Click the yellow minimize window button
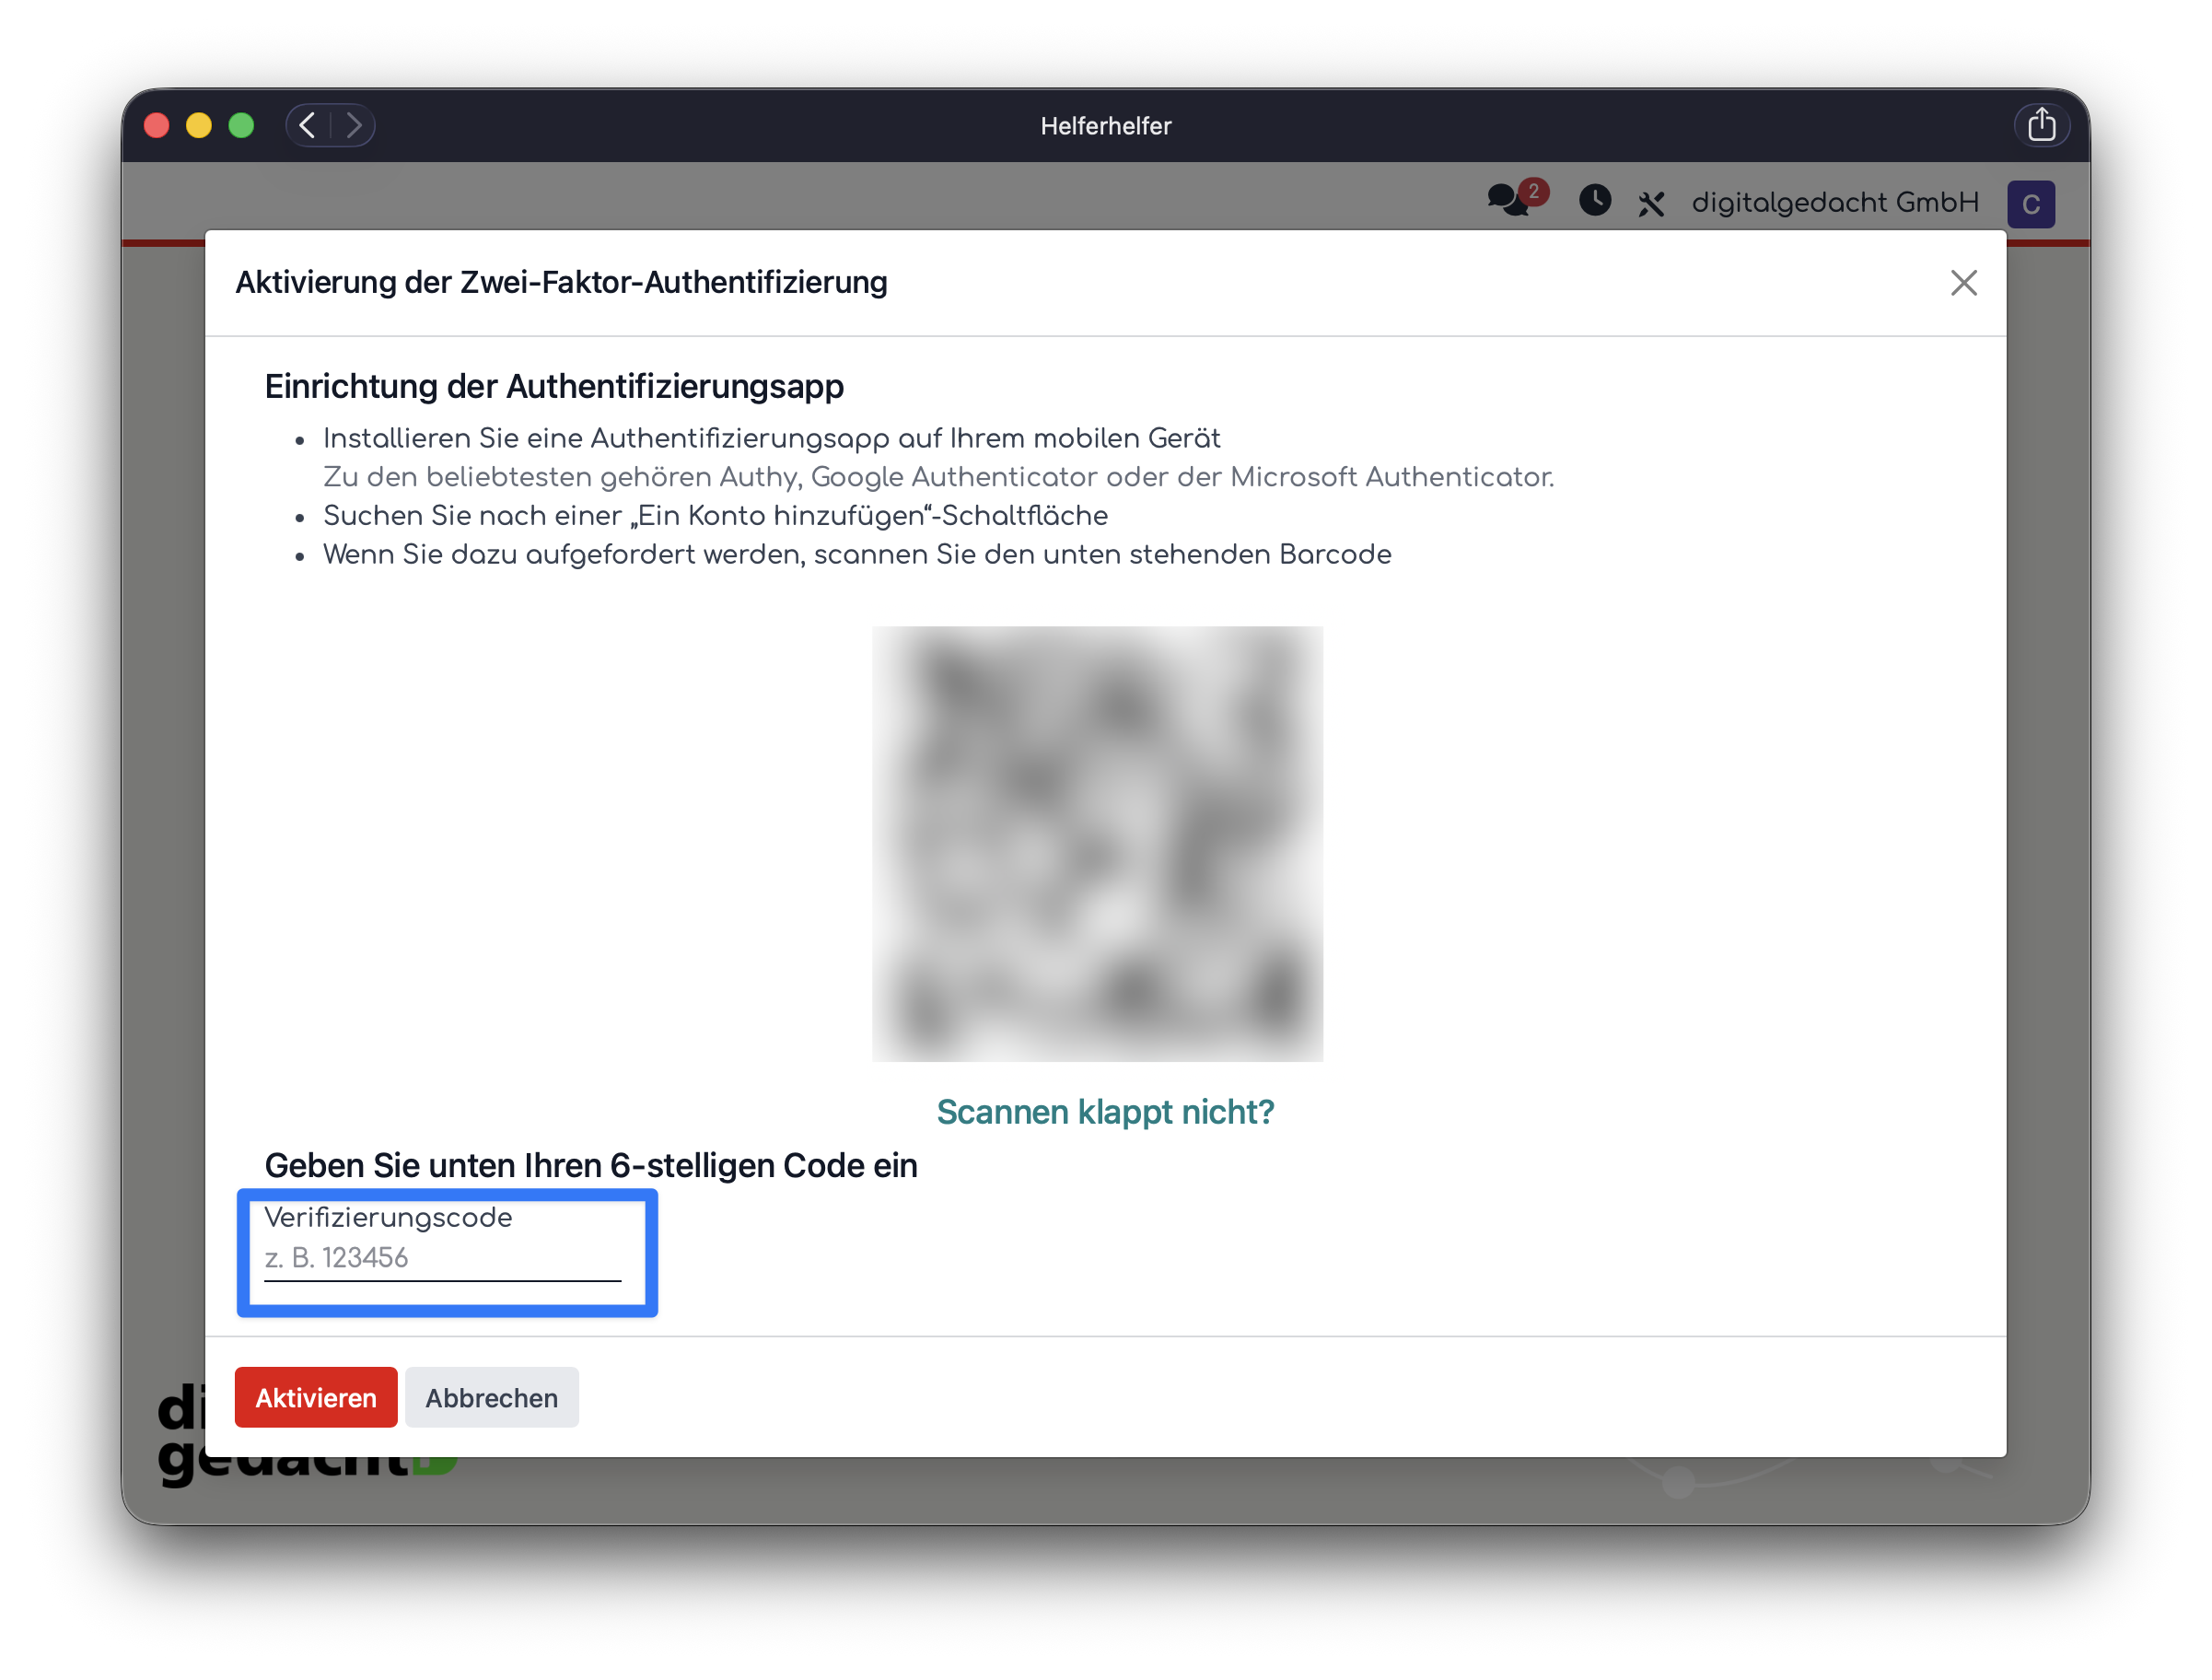The height and width of the screenshot is (1680, 2212). point(199,125)
